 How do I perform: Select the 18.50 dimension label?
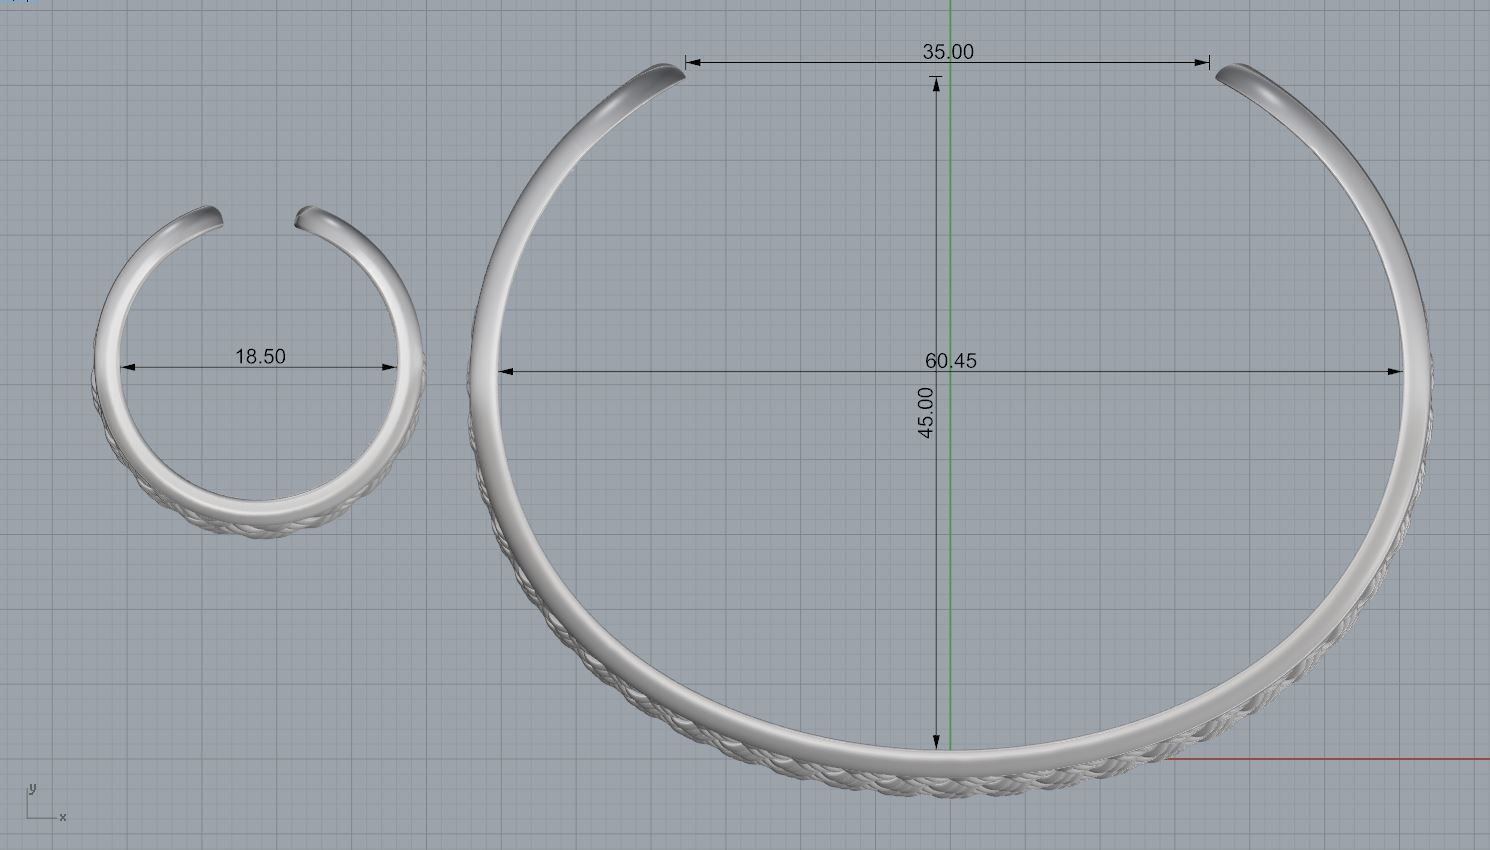[x=260, y=356]
